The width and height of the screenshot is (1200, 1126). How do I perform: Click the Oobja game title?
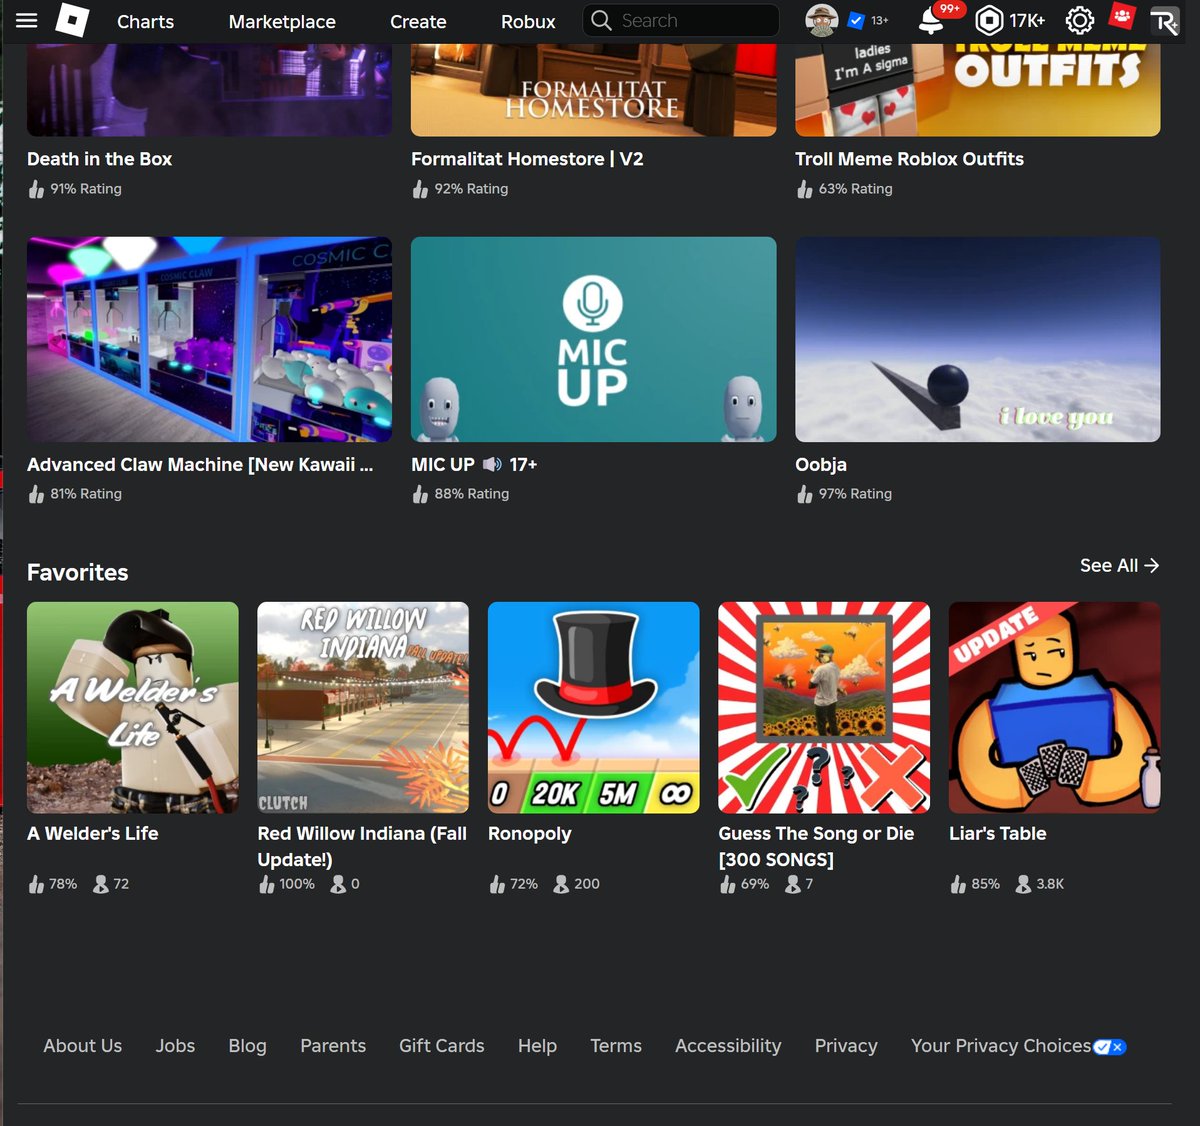(821, 464)
